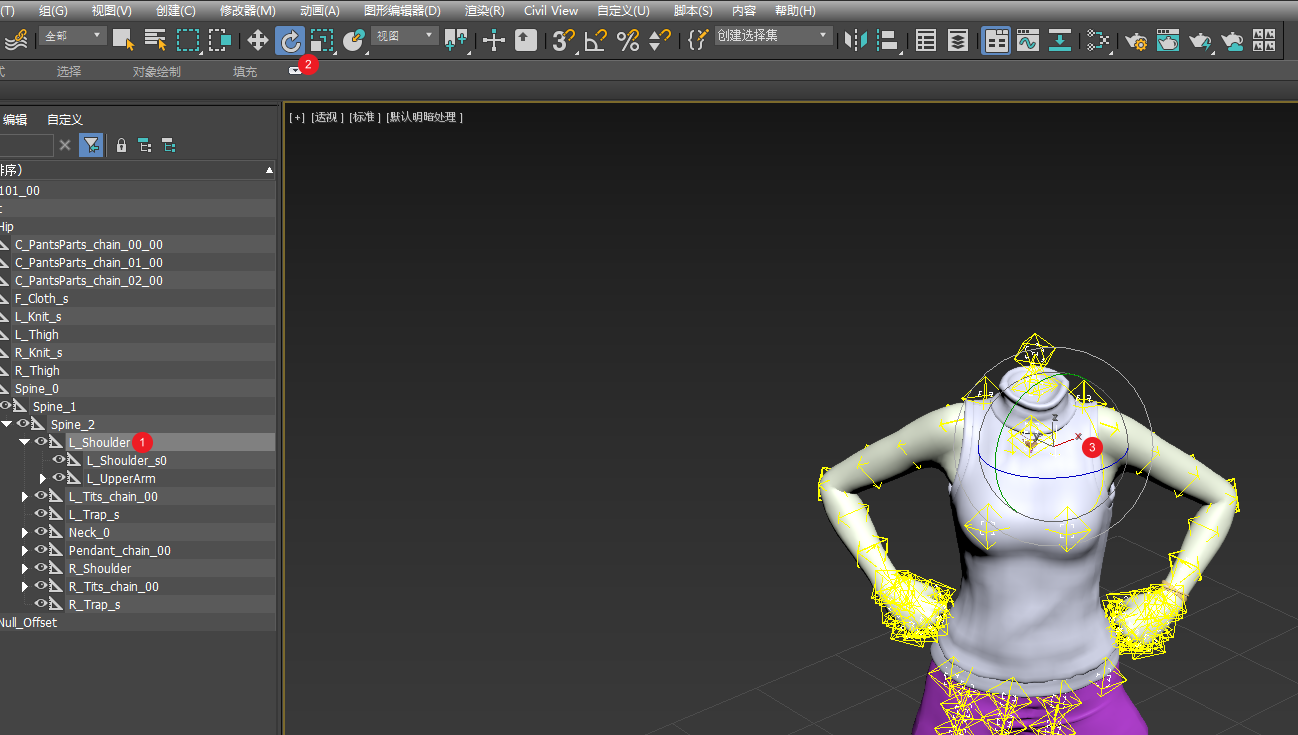Screen dimensions: 1298x735
Task: Hide L_Shoulder_s0 via its eye icon
Action: [59, 460]
